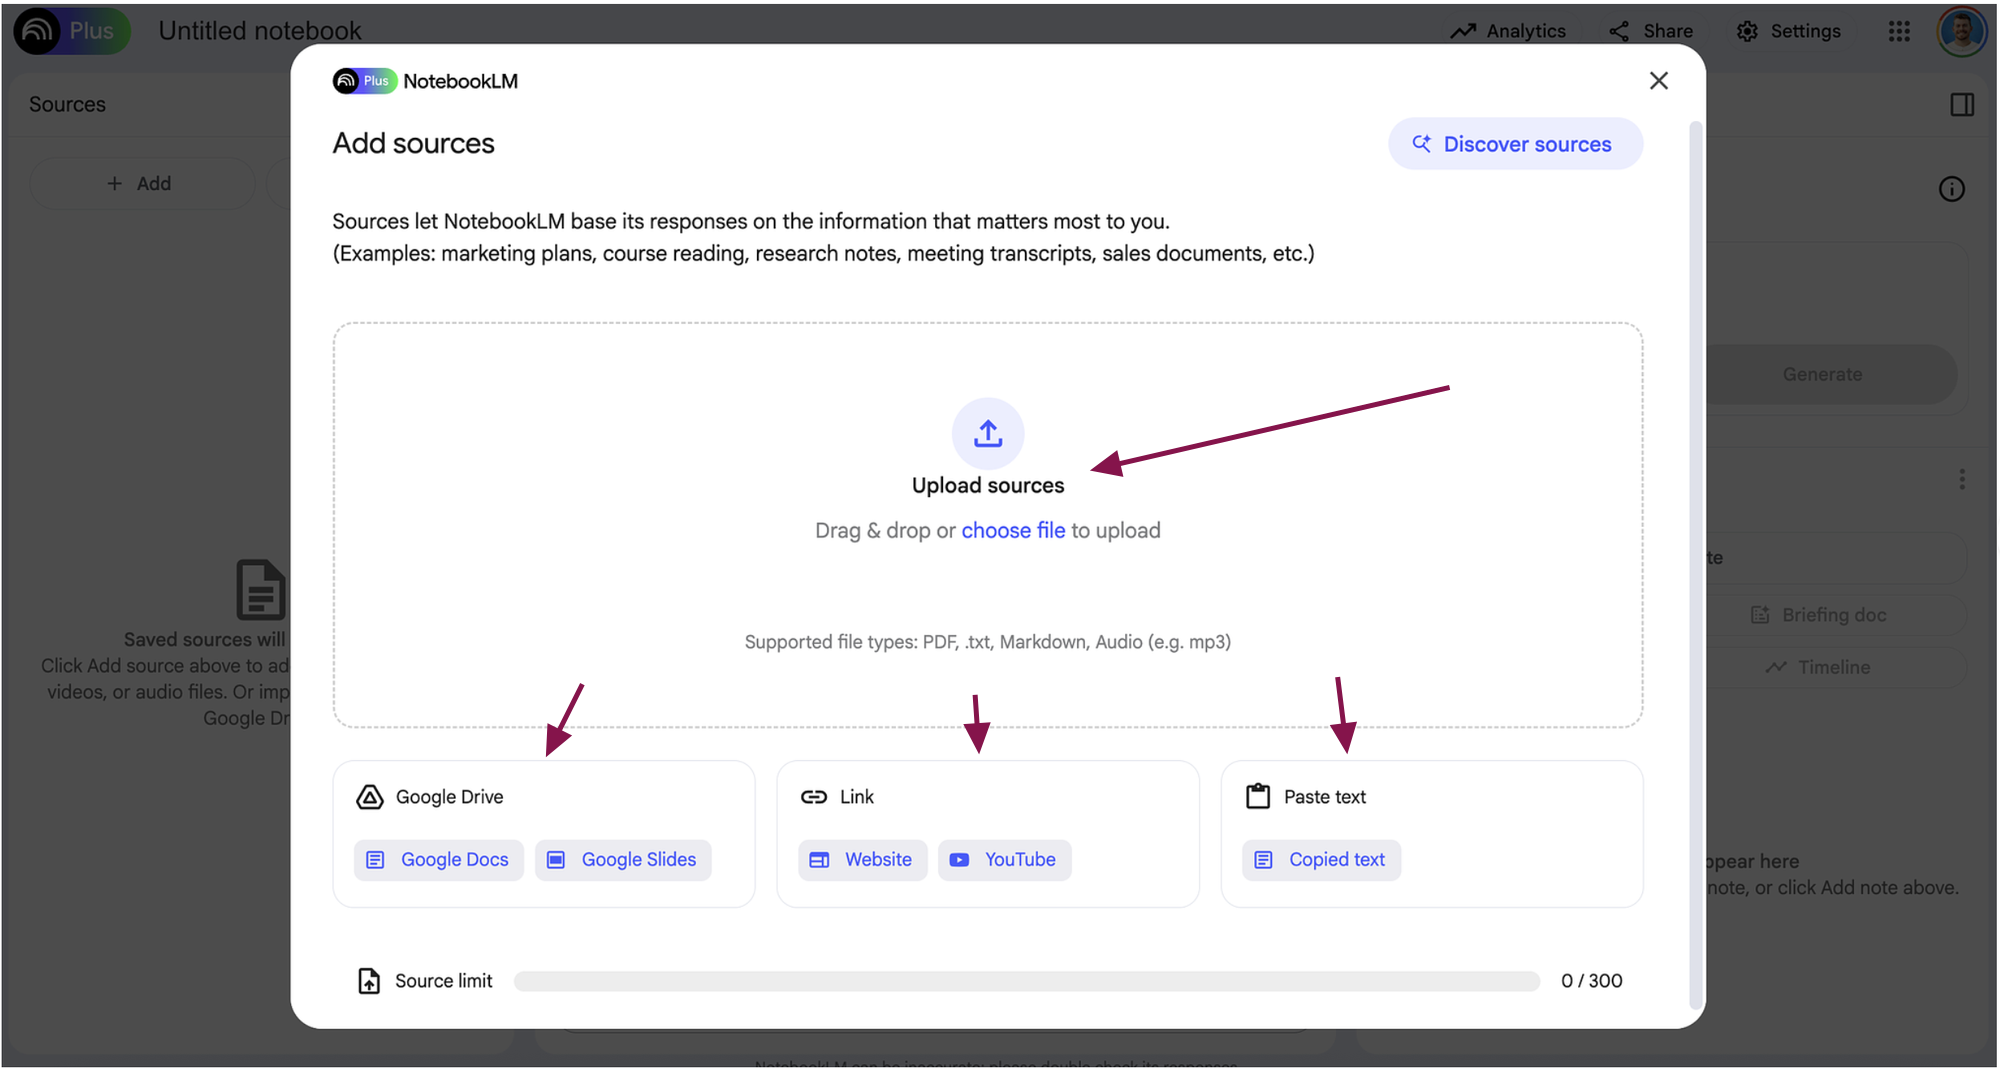This screenshot has height=1068, width=2000.
Task: Click the Paste text clipboard icon
Action: (x=1257, y=797)
